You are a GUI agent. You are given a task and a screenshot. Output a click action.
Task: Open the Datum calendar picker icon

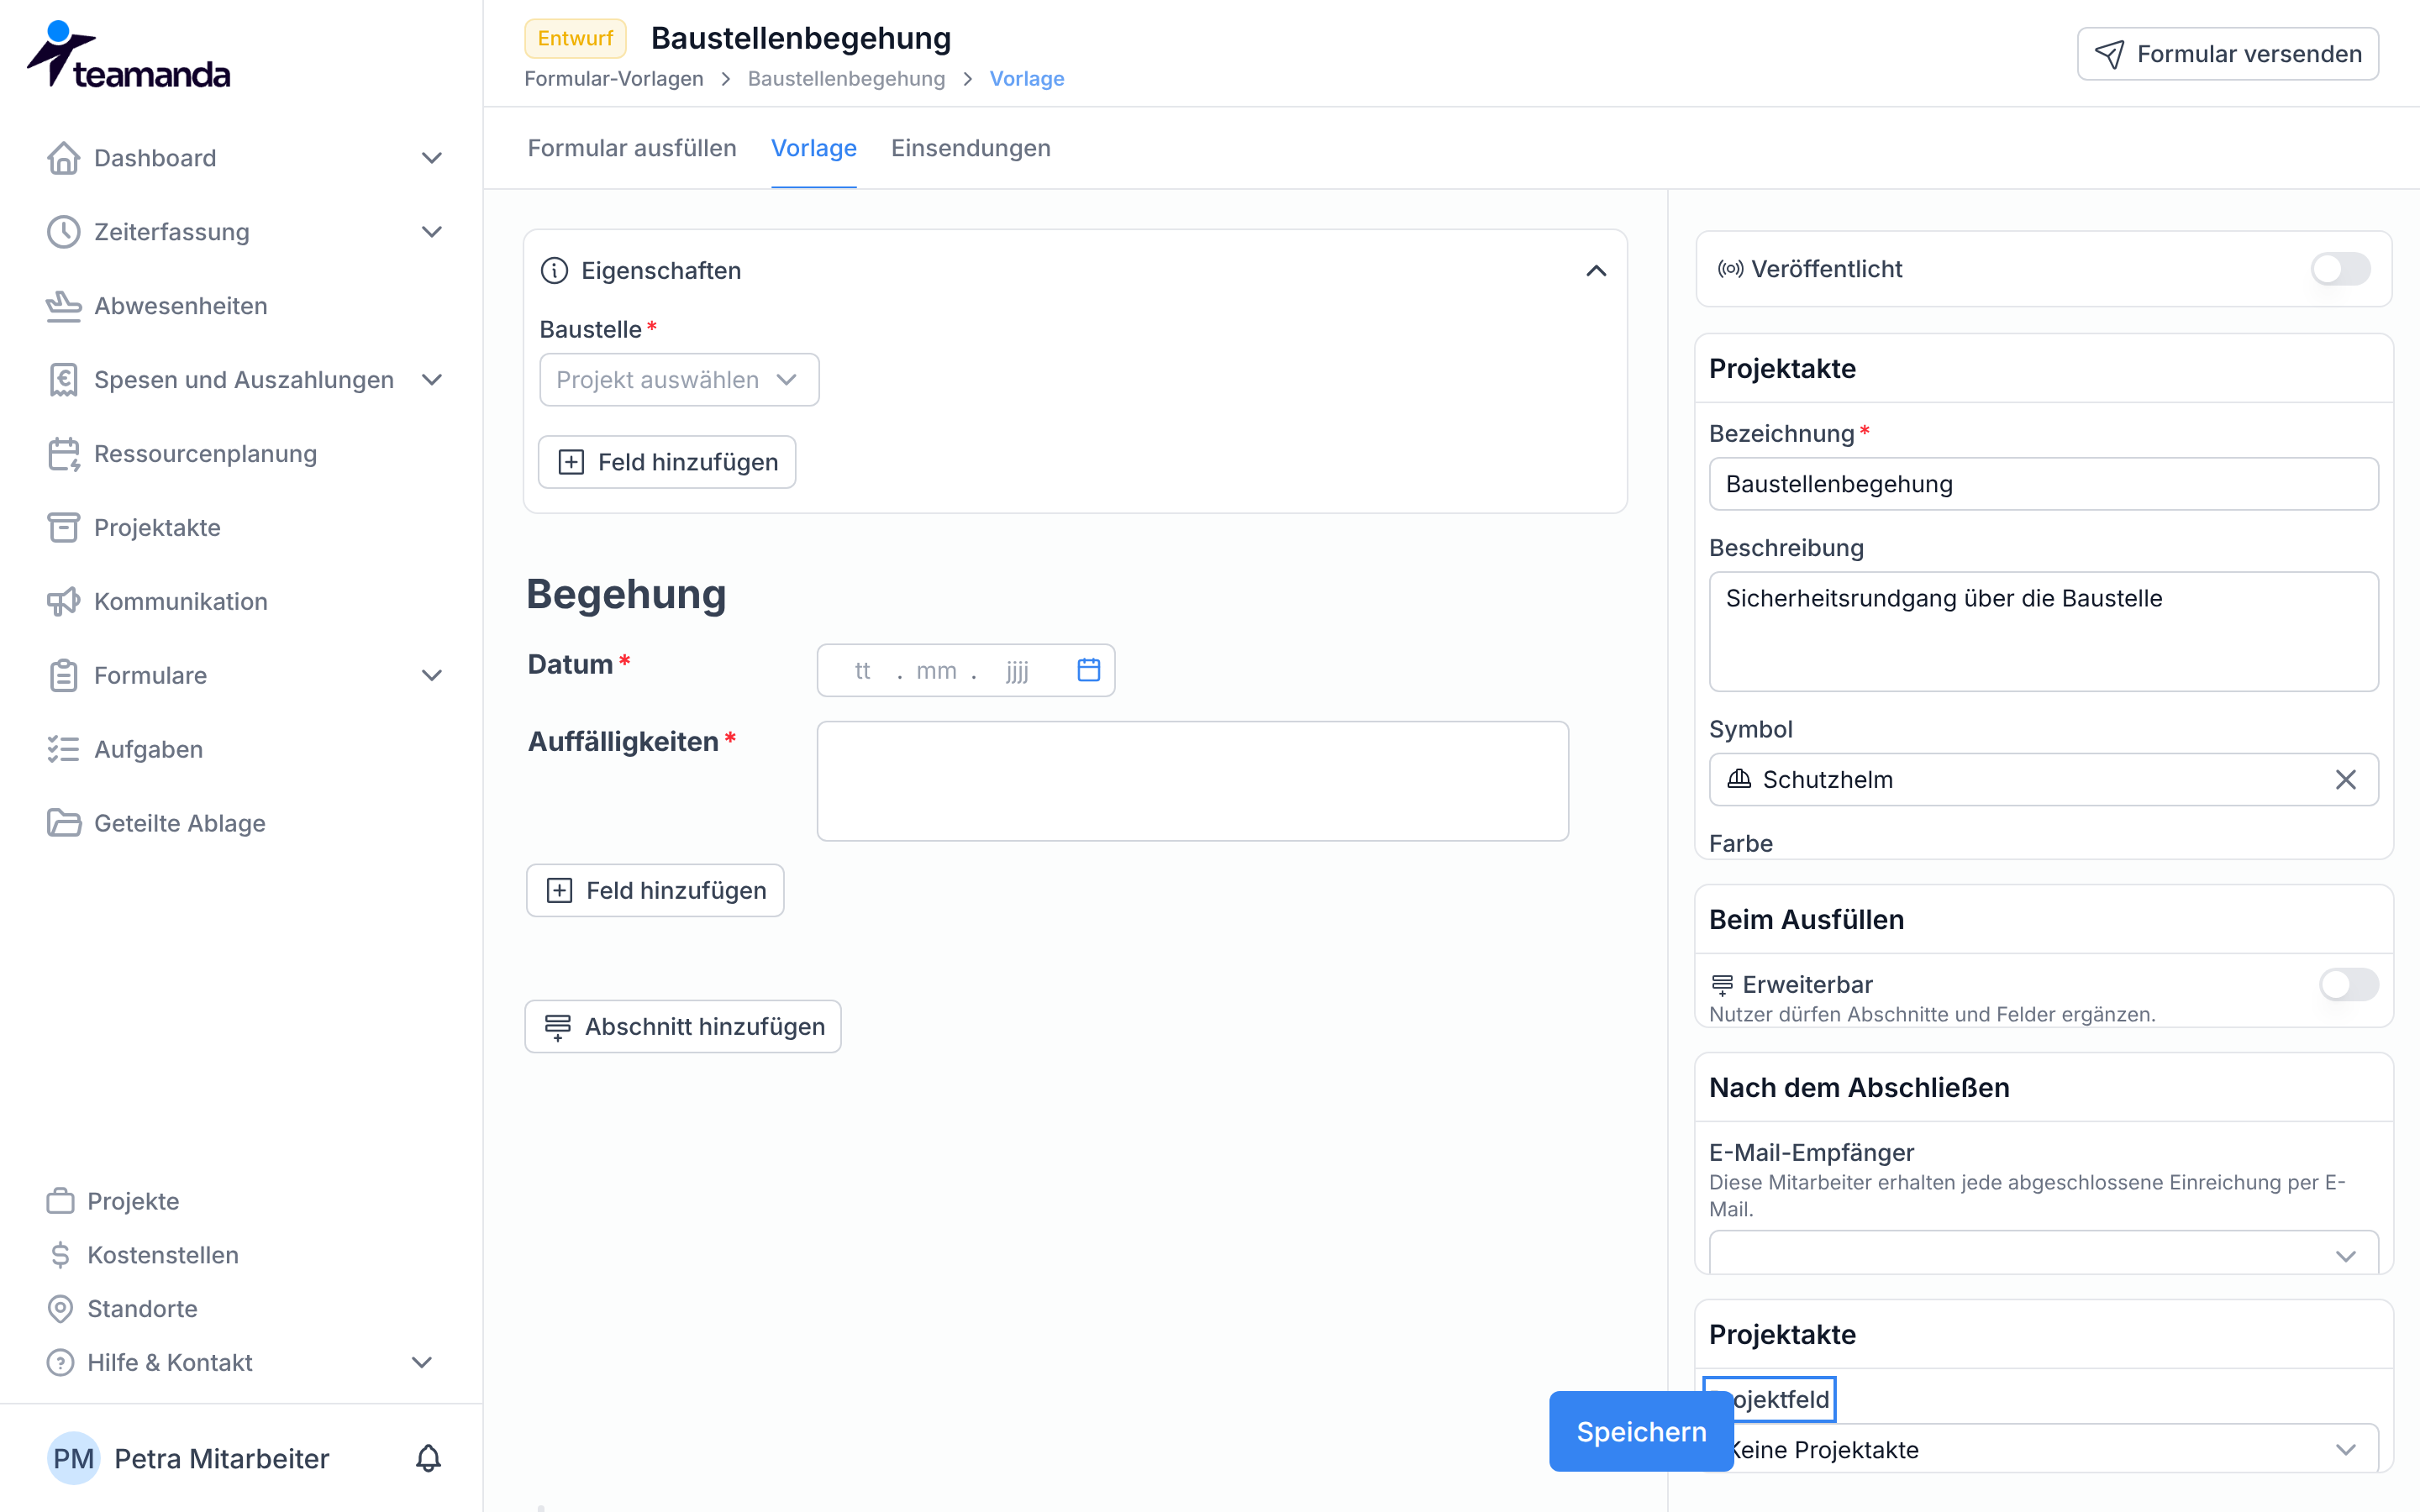(x=1089, y=670)
